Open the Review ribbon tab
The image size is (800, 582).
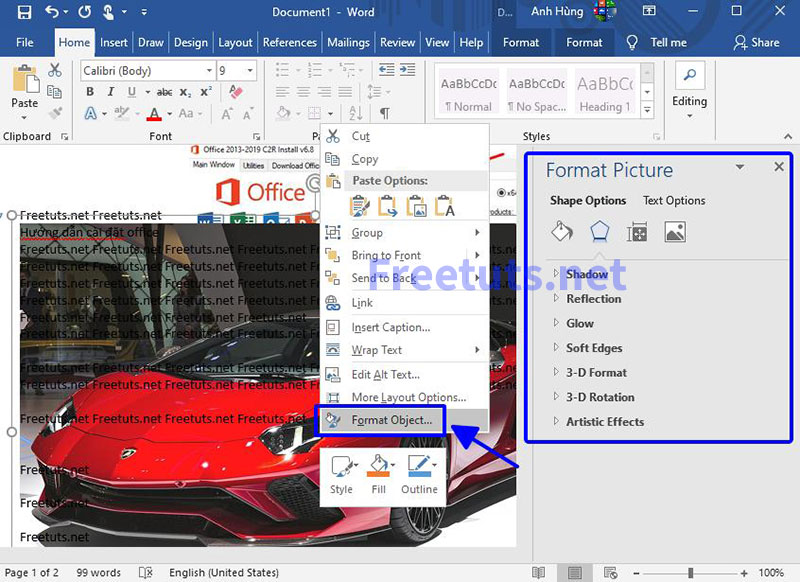(x=397, y=42)
